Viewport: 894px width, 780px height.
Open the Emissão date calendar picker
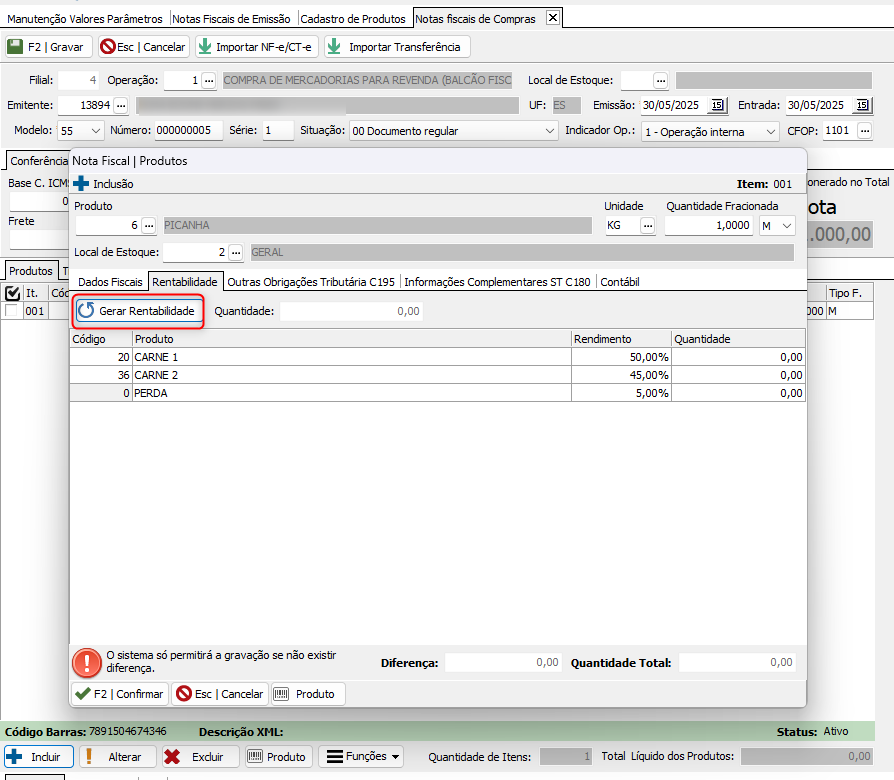coord(717,105)
